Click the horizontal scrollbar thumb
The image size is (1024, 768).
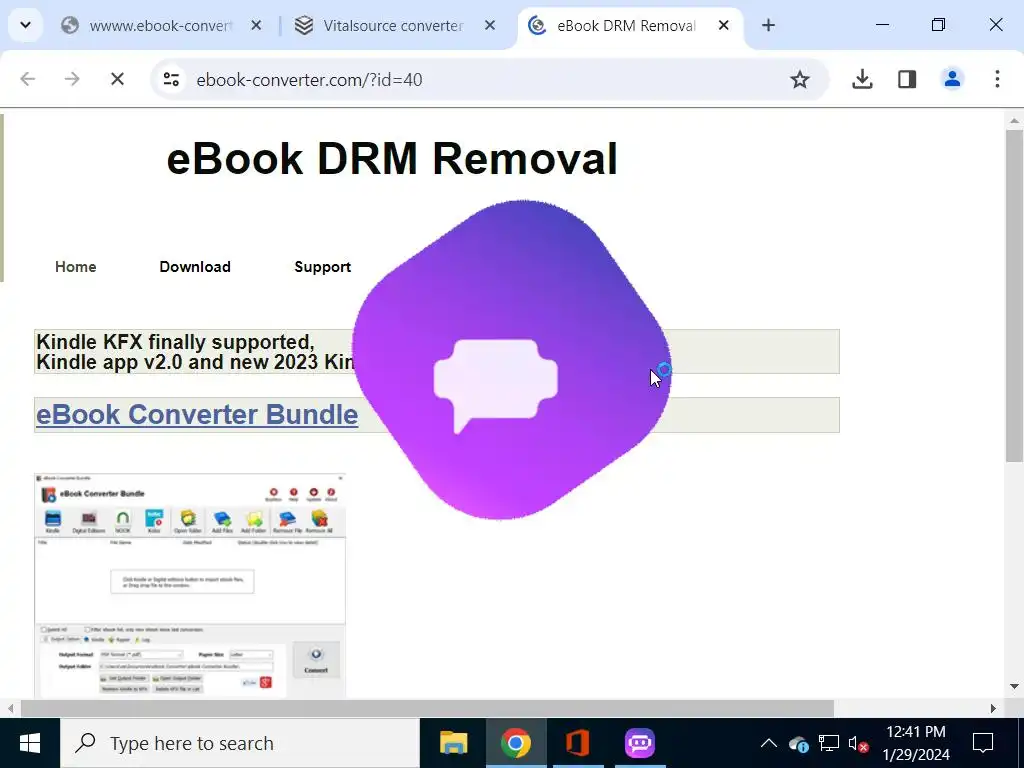(x=427, y=709)
